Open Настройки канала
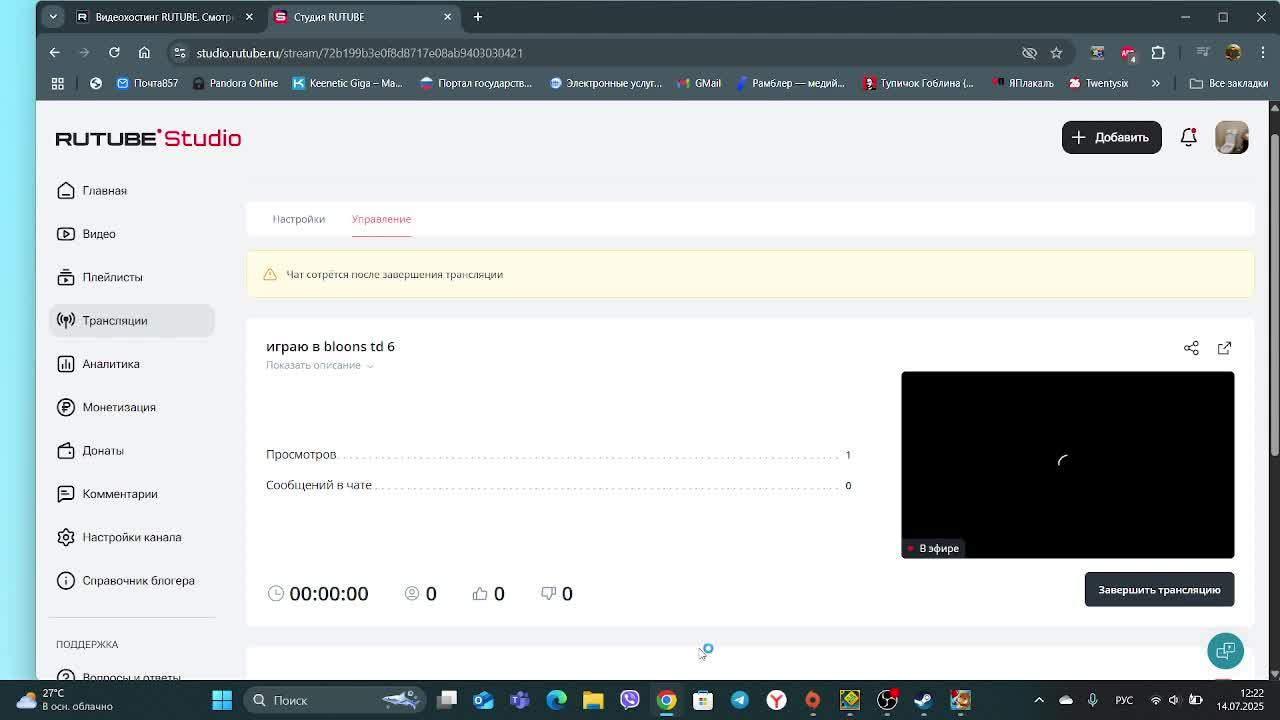 pos(119,537)
